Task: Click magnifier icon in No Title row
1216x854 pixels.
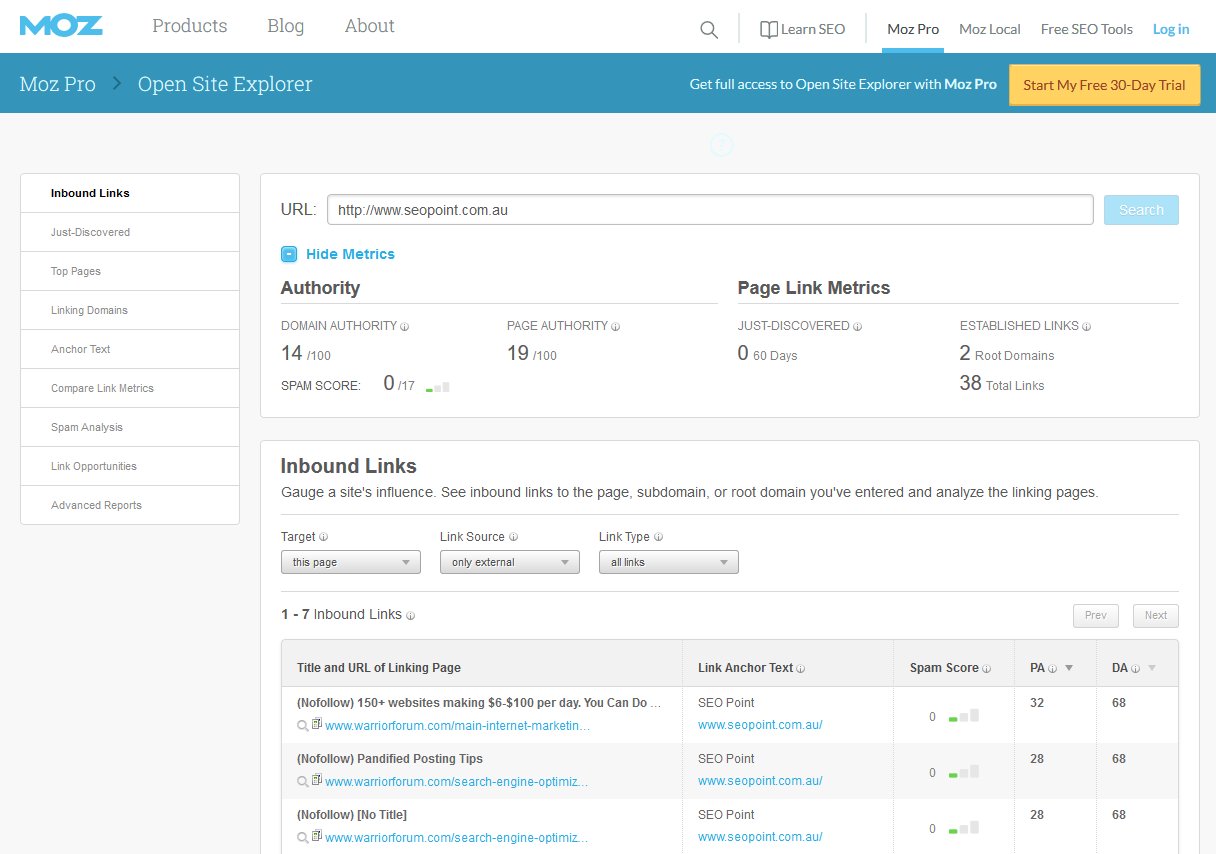Action: (x=302, y=838)
